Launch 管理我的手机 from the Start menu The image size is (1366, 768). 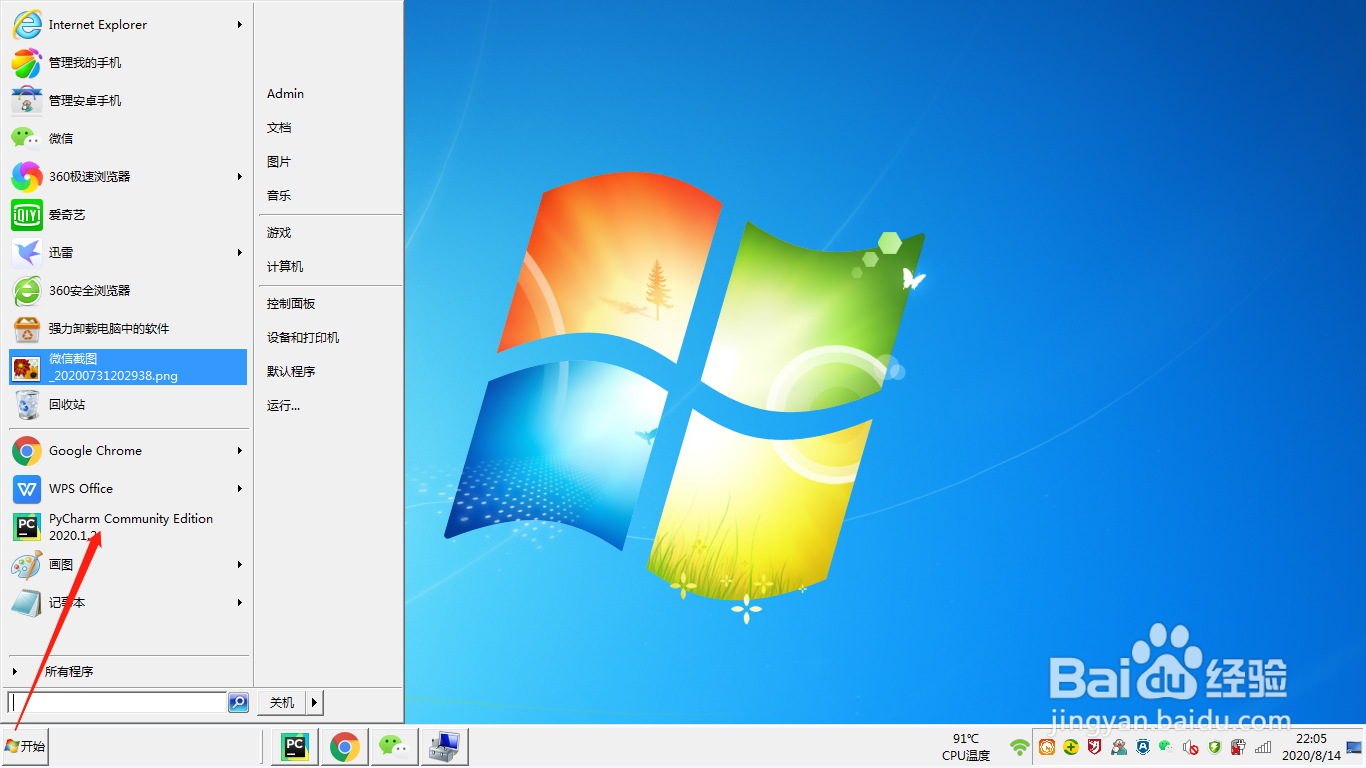click(x=128, y=62)
